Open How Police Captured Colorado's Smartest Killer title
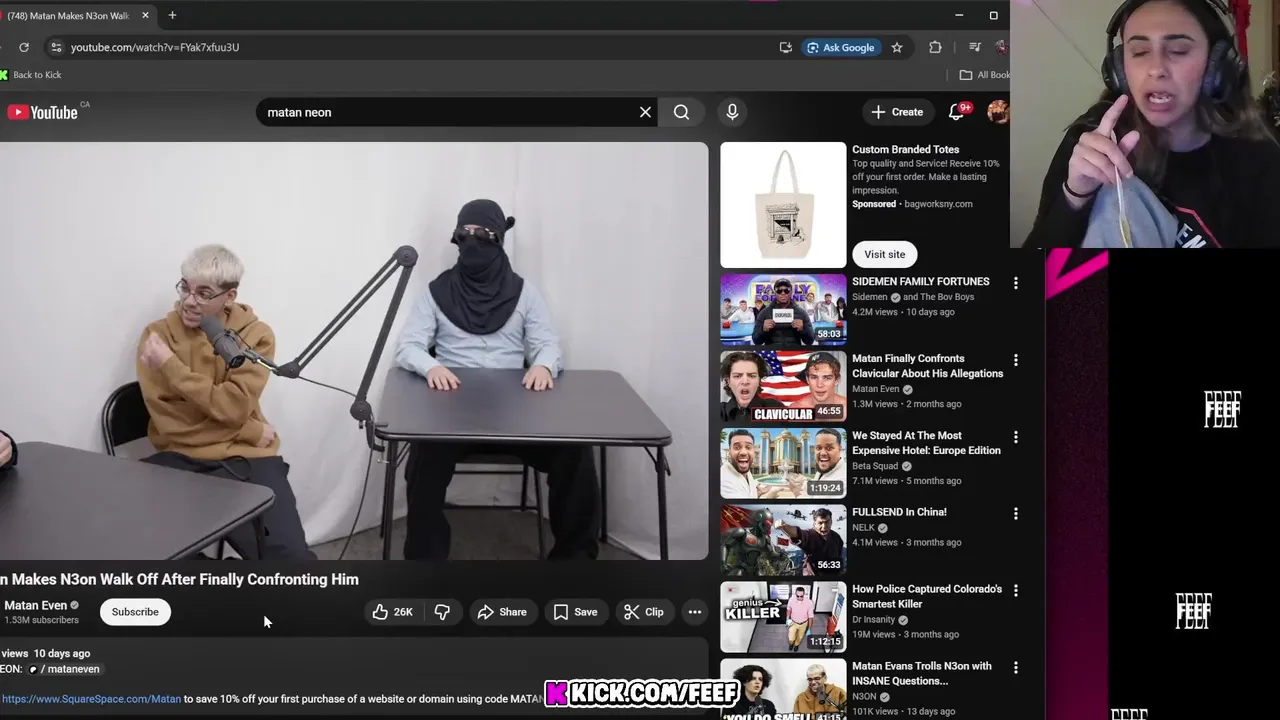 927,597
